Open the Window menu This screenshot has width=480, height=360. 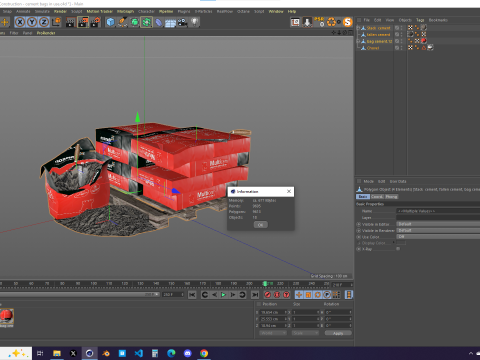(276, 11)
